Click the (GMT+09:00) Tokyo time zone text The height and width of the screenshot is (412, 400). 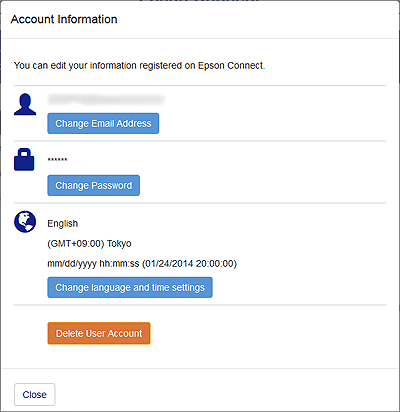89,244
